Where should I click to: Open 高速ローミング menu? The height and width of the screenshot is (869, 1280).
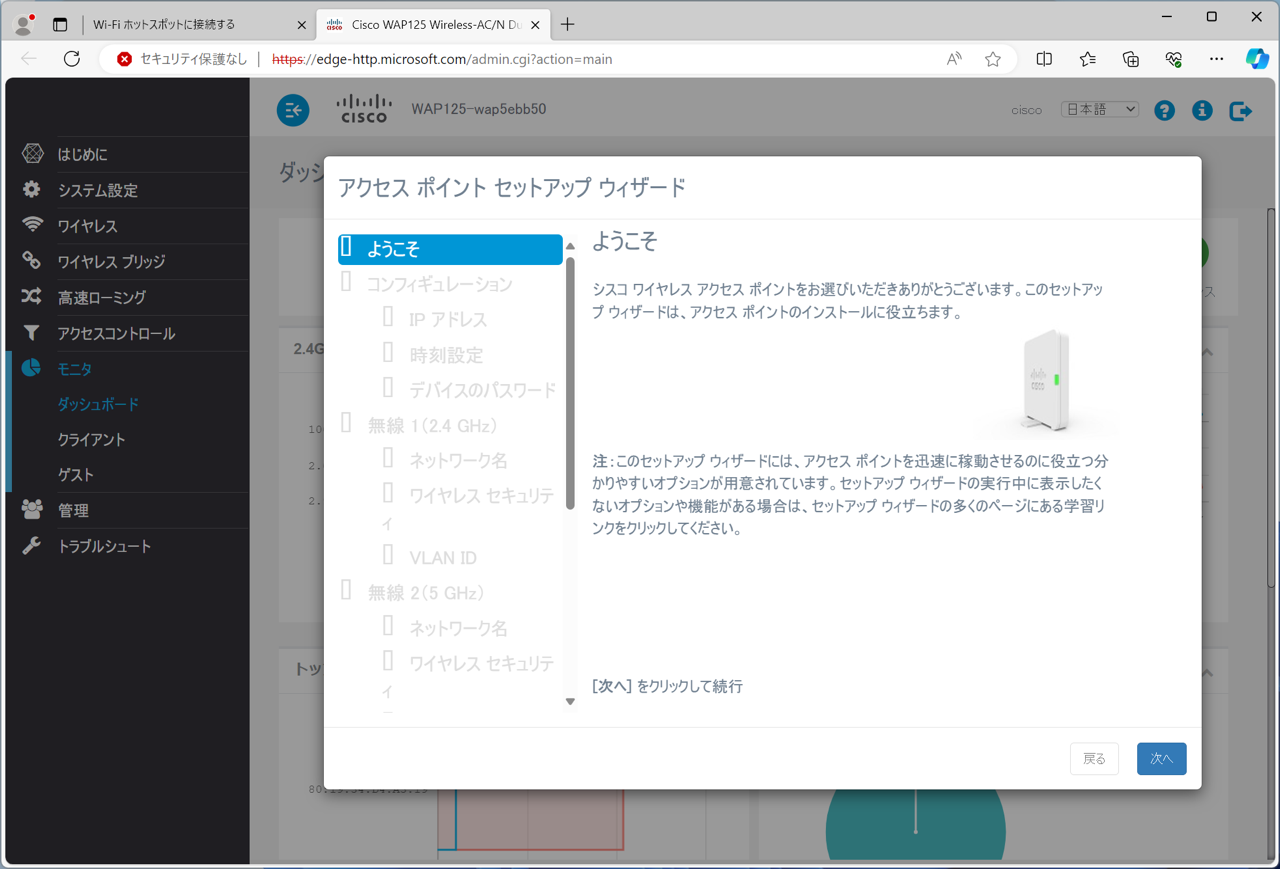pyautogui.click(x=102, y=298)
